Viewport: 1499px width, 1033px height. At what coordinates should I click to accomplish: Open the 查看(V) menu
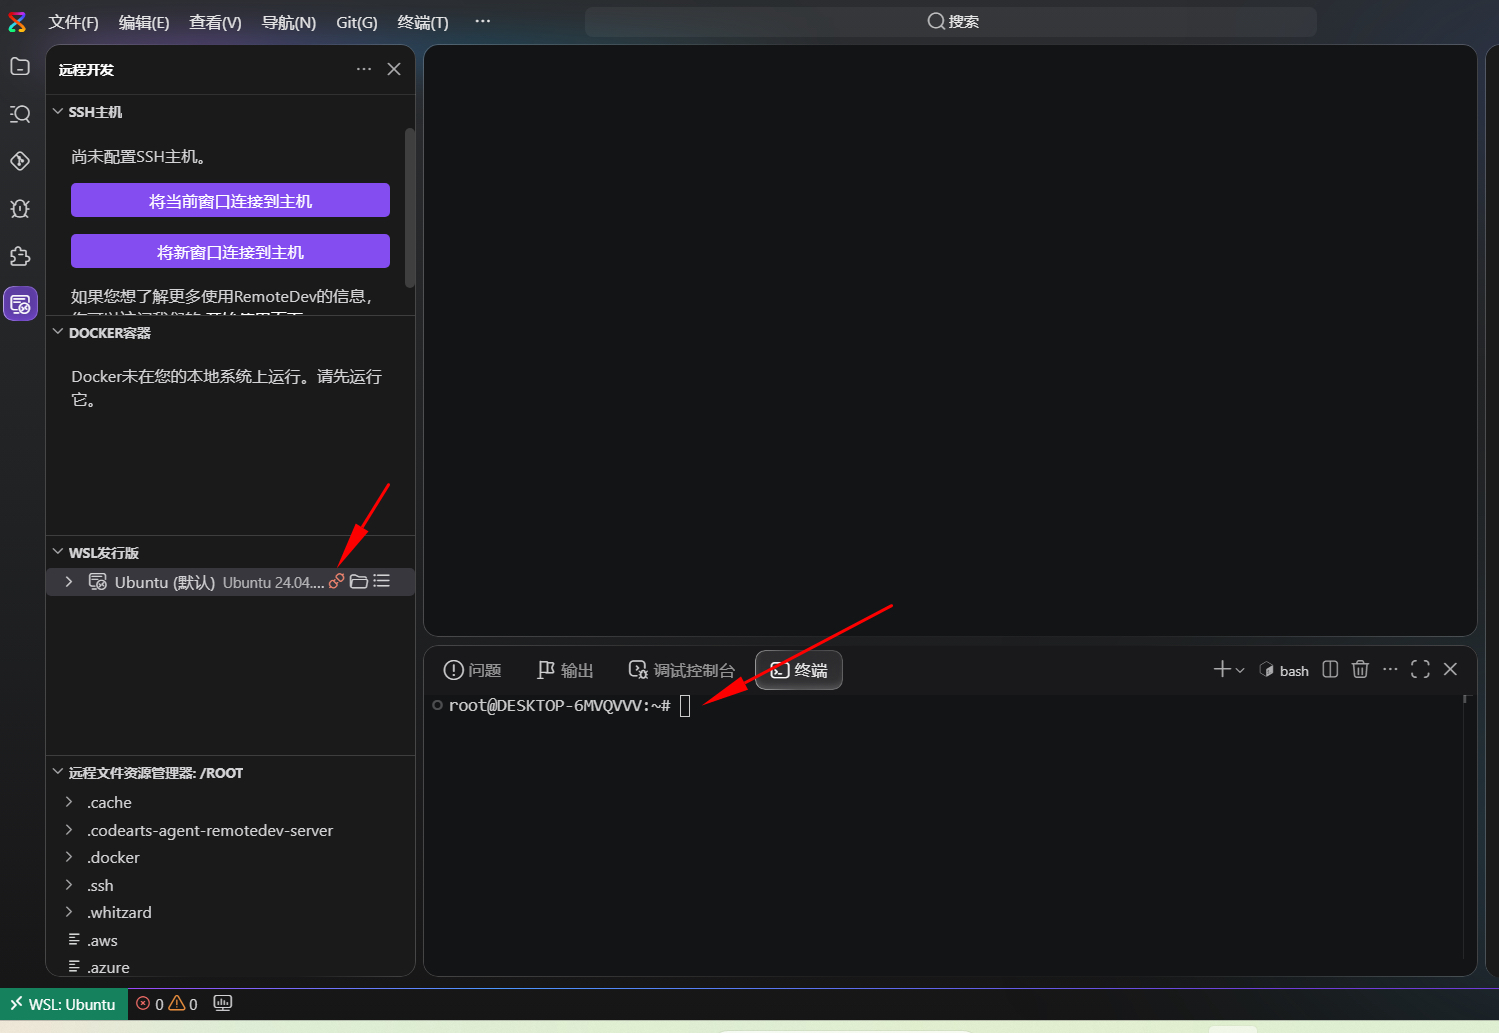point(215,22)
